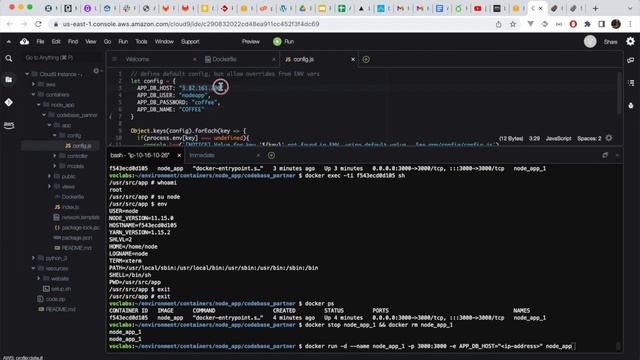Change language mode JavaScript in status bar
The image size is (640, 360).
coord(558,139)
